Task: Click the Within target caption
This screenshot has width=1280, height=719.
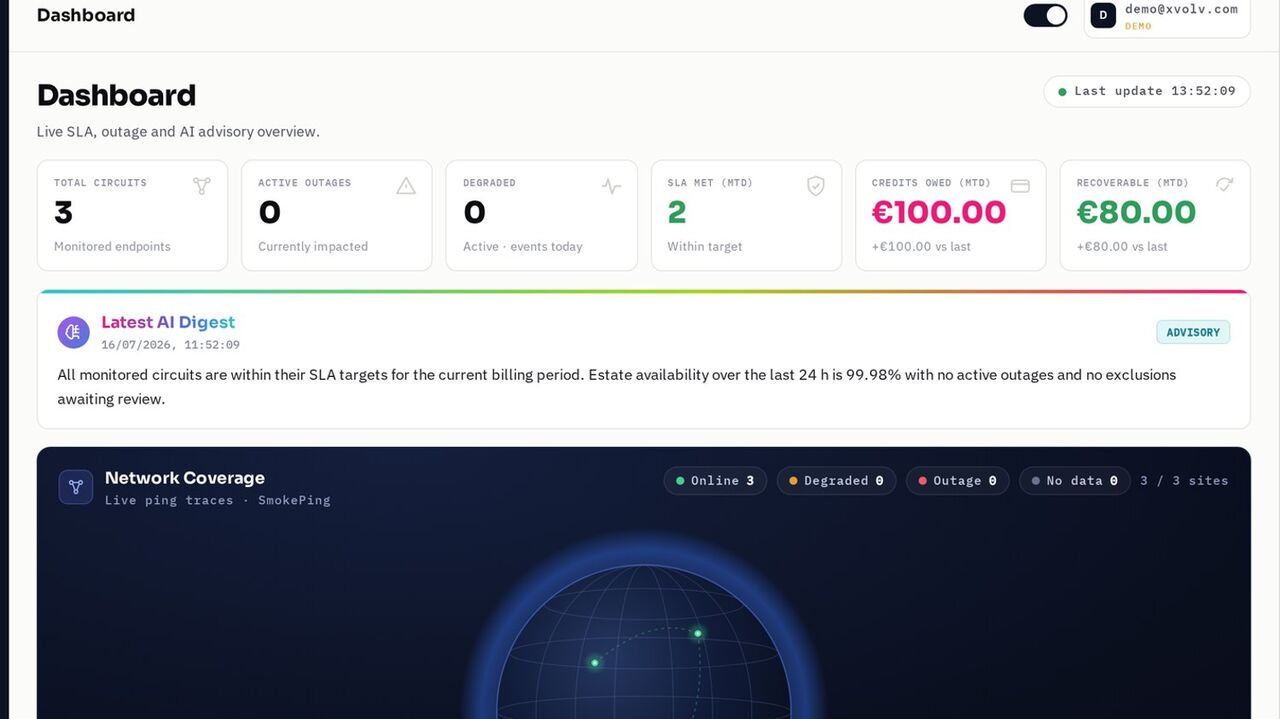Action: coord(705,247)
